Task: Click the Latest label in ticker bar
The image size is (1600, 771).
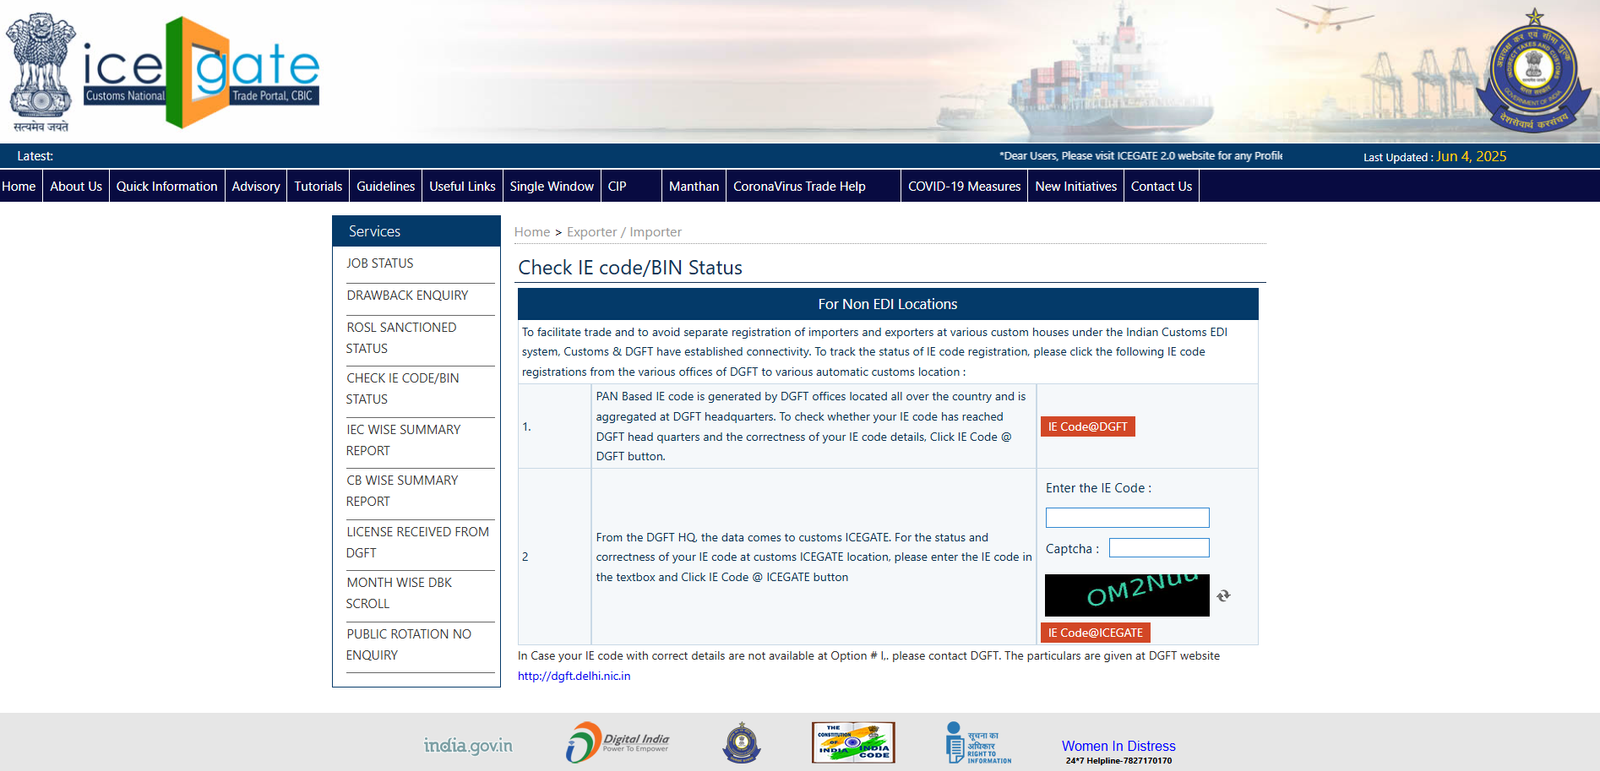Action: pyautogui.click(x=35, y=156)
